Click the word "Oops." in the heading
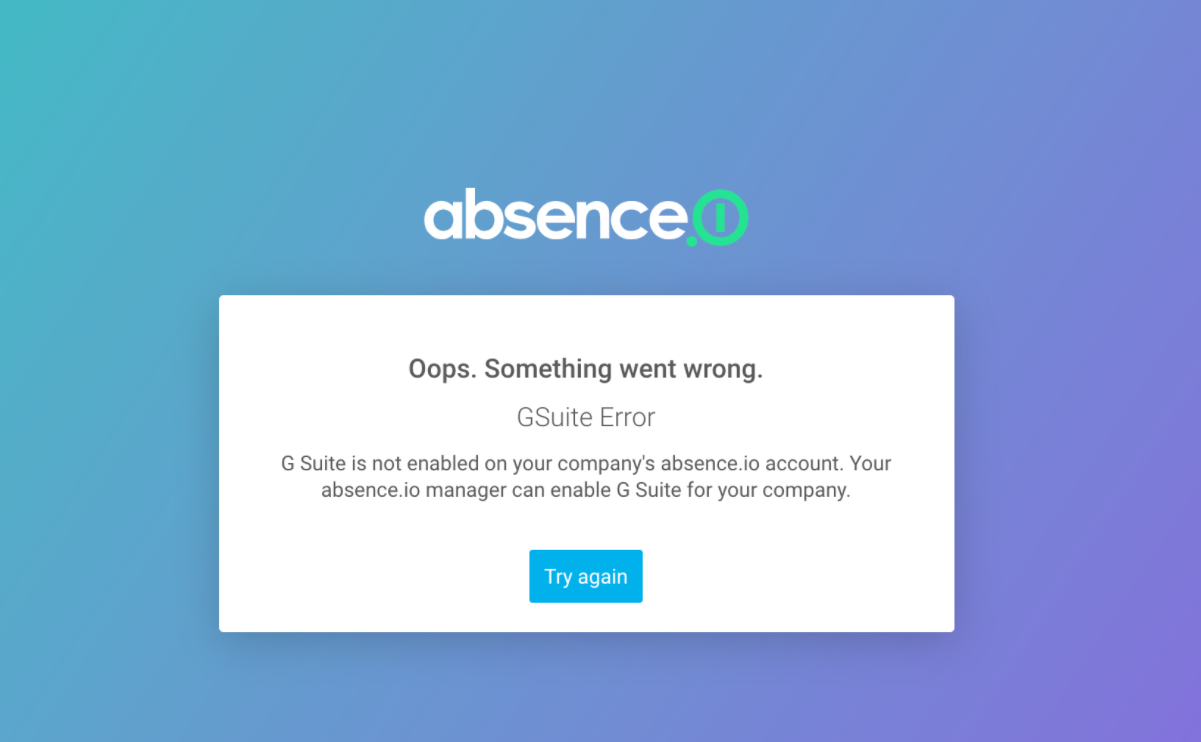This screenshot has height=742, width=1201. coord(442,369)
